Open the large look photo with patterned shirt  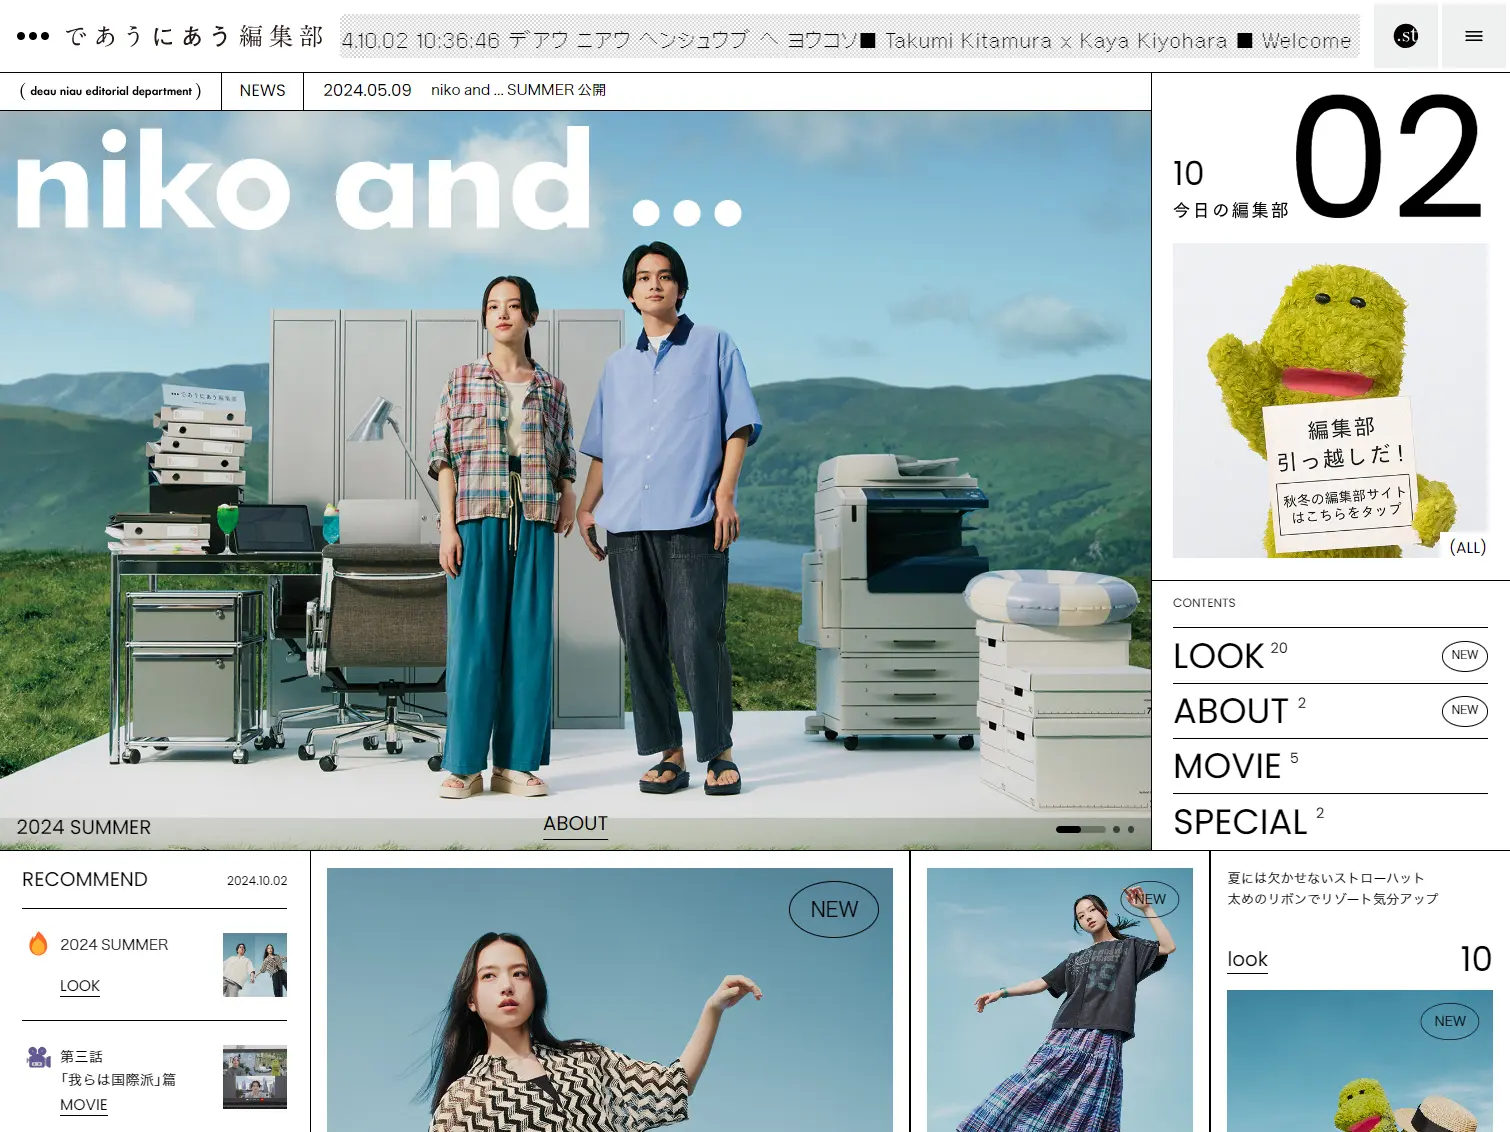(x=610, y=1000)
